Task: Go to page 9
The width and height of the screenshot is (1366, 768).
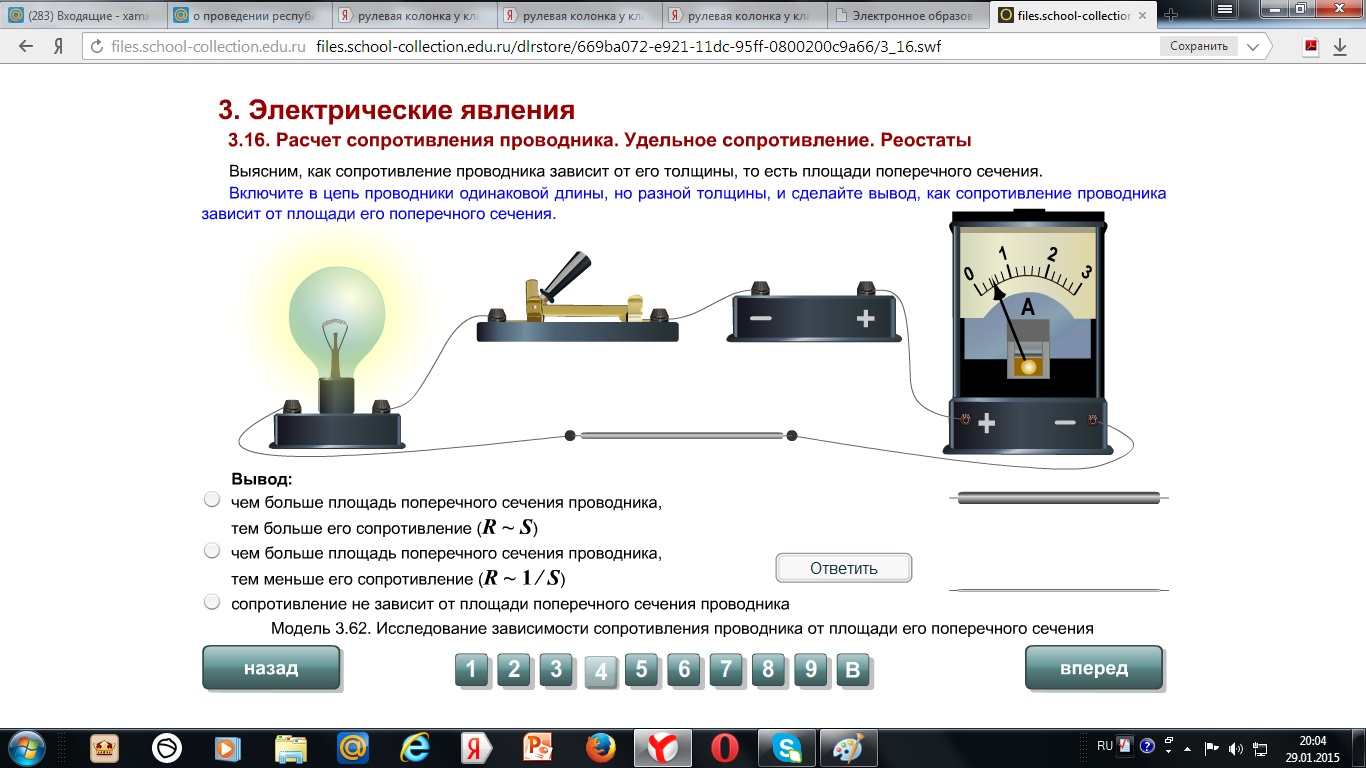Action: pos(810,669)
